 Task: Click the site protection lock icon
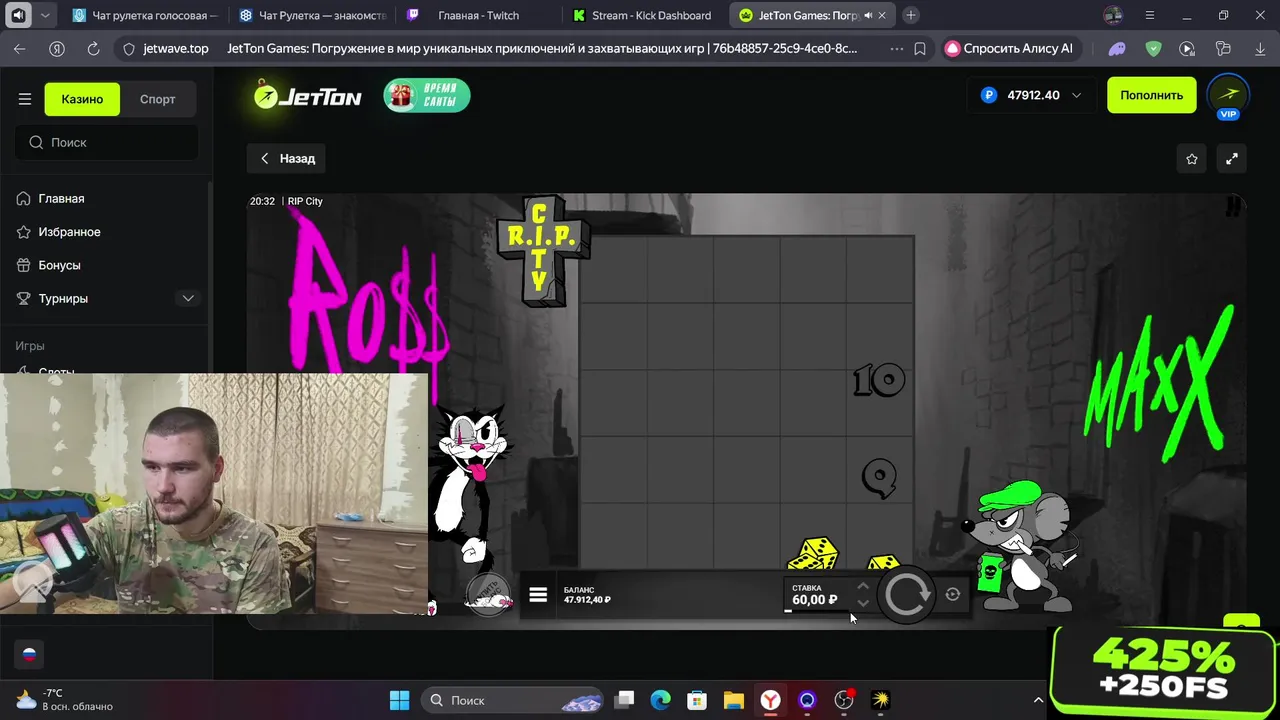click(129, 48)
